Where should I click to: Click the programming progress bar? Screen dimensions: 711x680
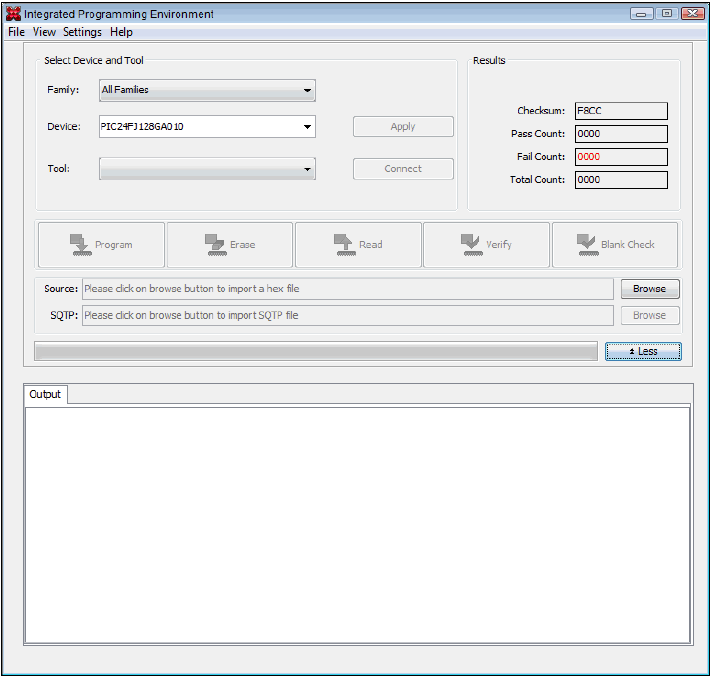[x=316, y=352]
